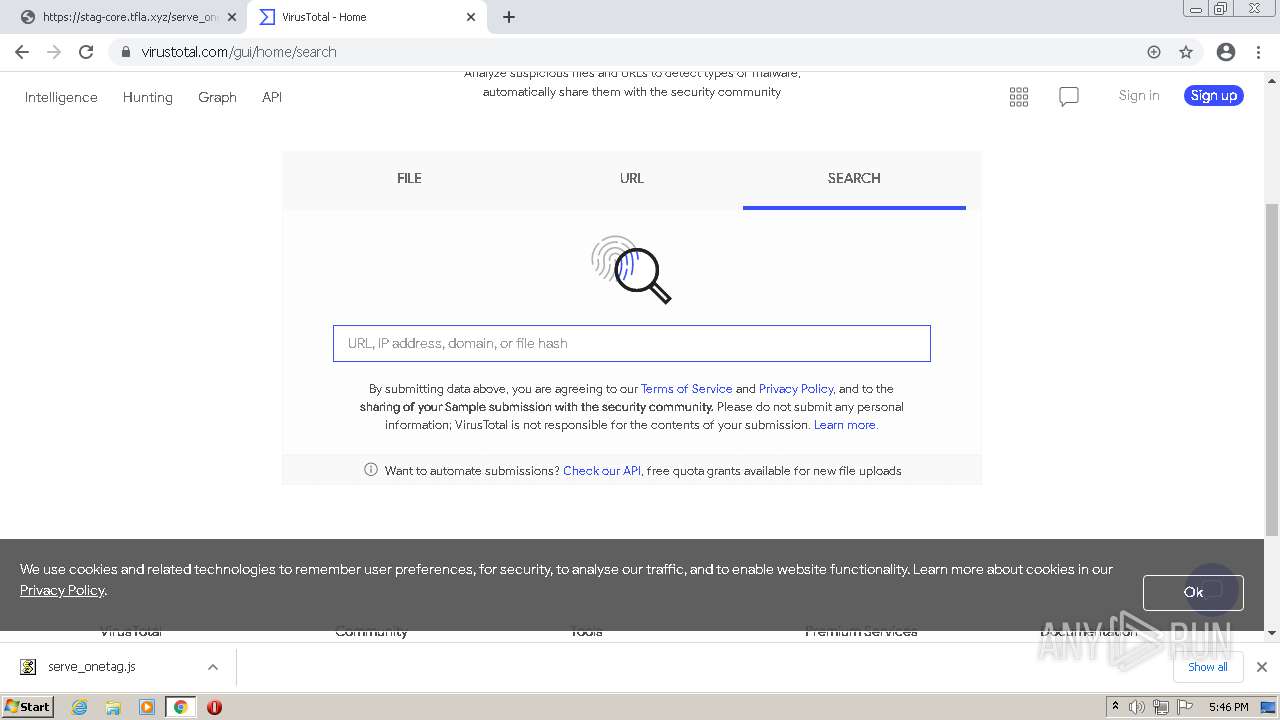Click the page vertical scrollbar thumb
This screenshot has height=720, width=1280.
tap(1272, 370)
